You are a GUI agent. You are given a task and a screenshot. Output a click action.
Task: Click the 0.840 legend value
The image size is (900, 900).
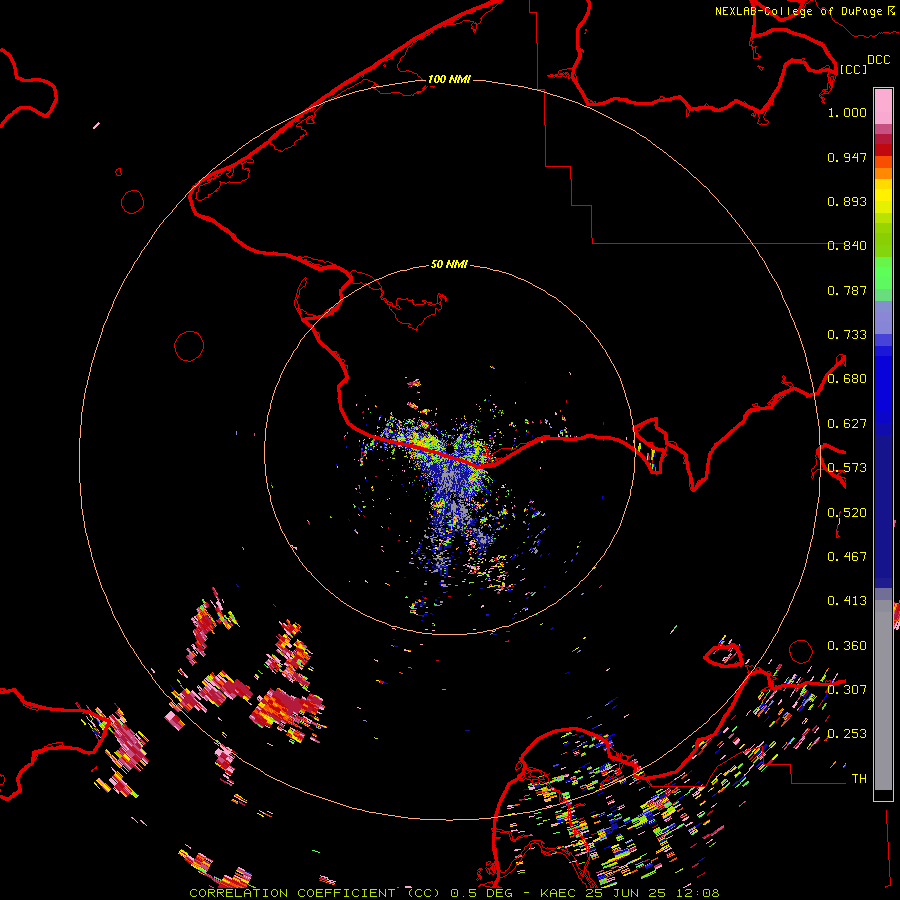[x=847, y=246]
